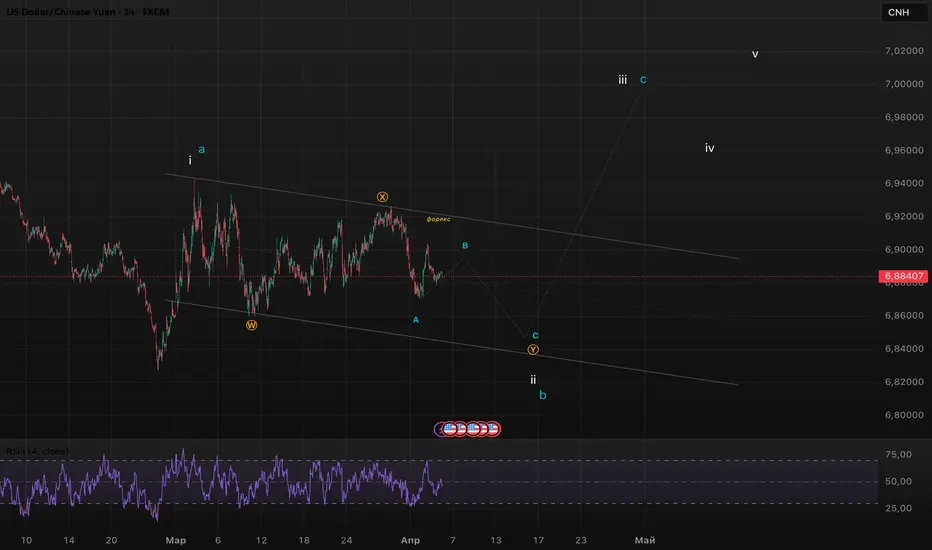Select the cyan lowercase b label
Image resolution: width=932 pixels, height=550 pixels.
pyautogui.click(x=543, y=395)
